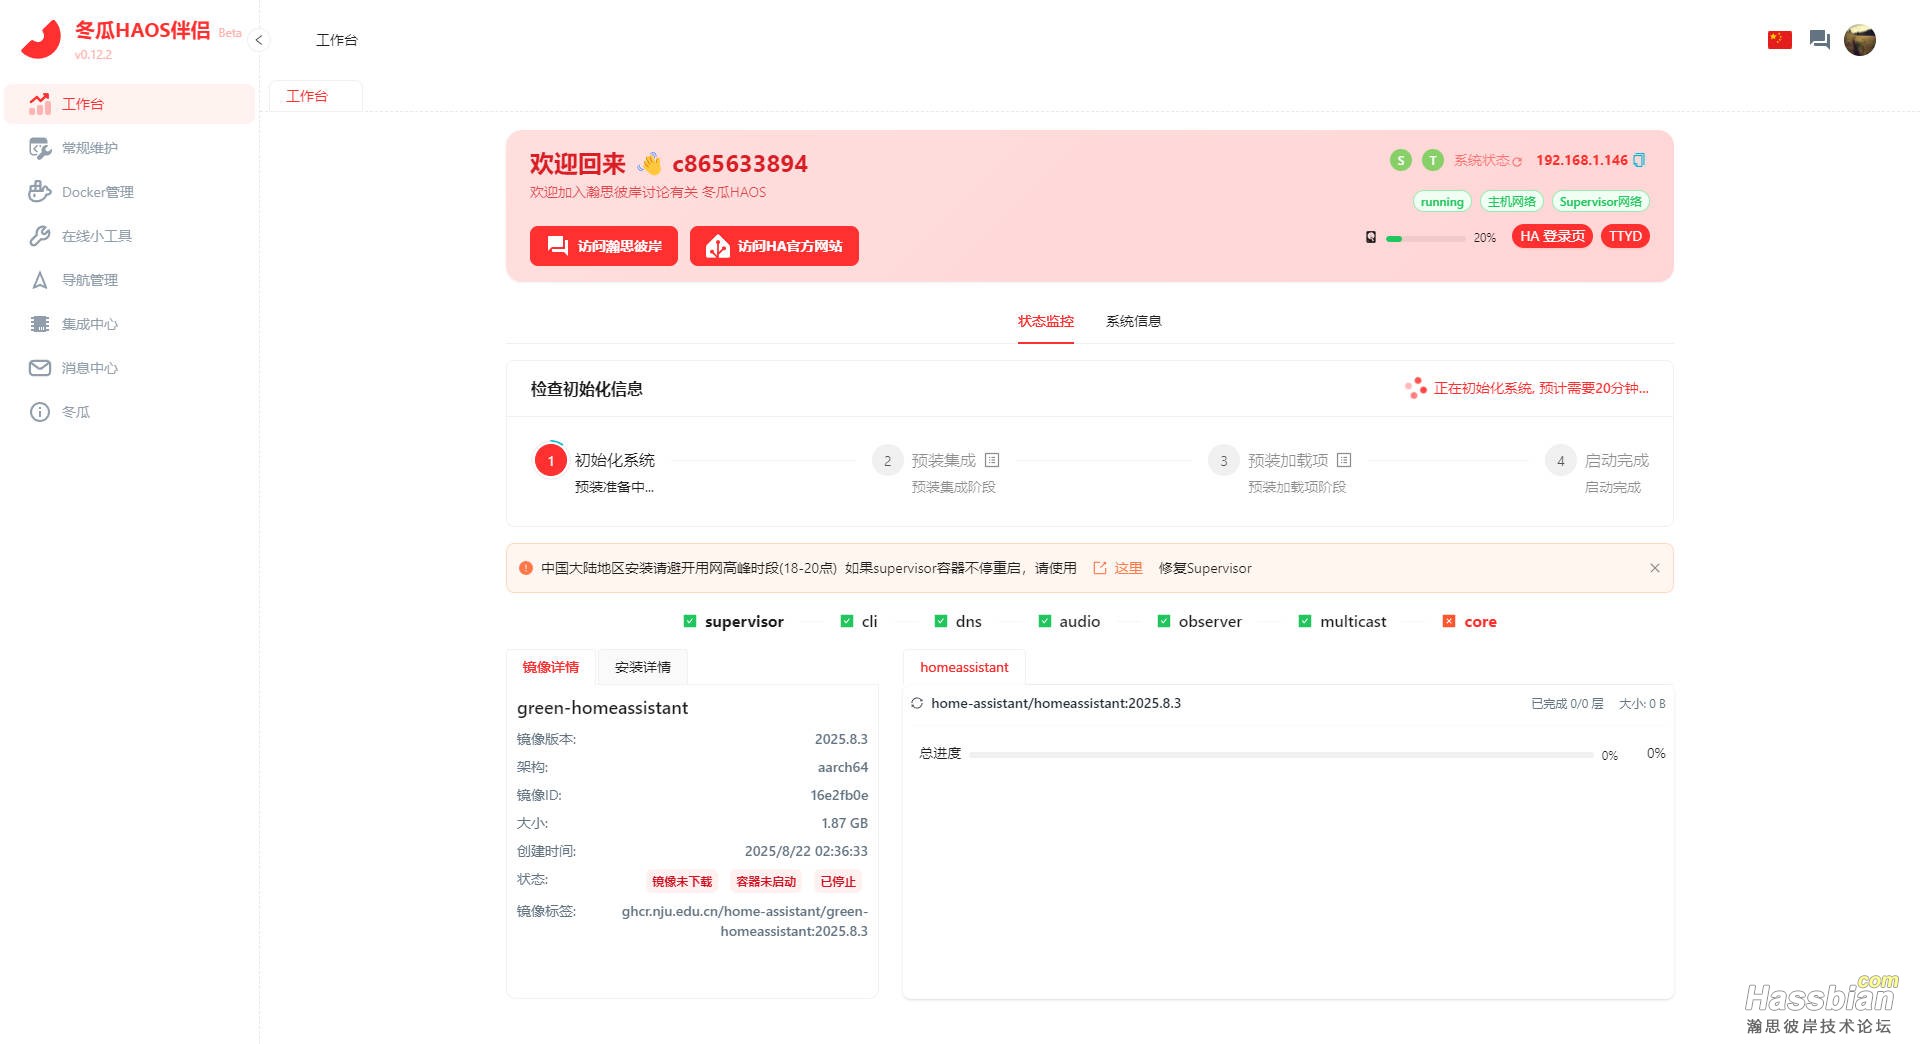
Task: Click the 工作台 breadcrumb text
Action: click(337, 40)
